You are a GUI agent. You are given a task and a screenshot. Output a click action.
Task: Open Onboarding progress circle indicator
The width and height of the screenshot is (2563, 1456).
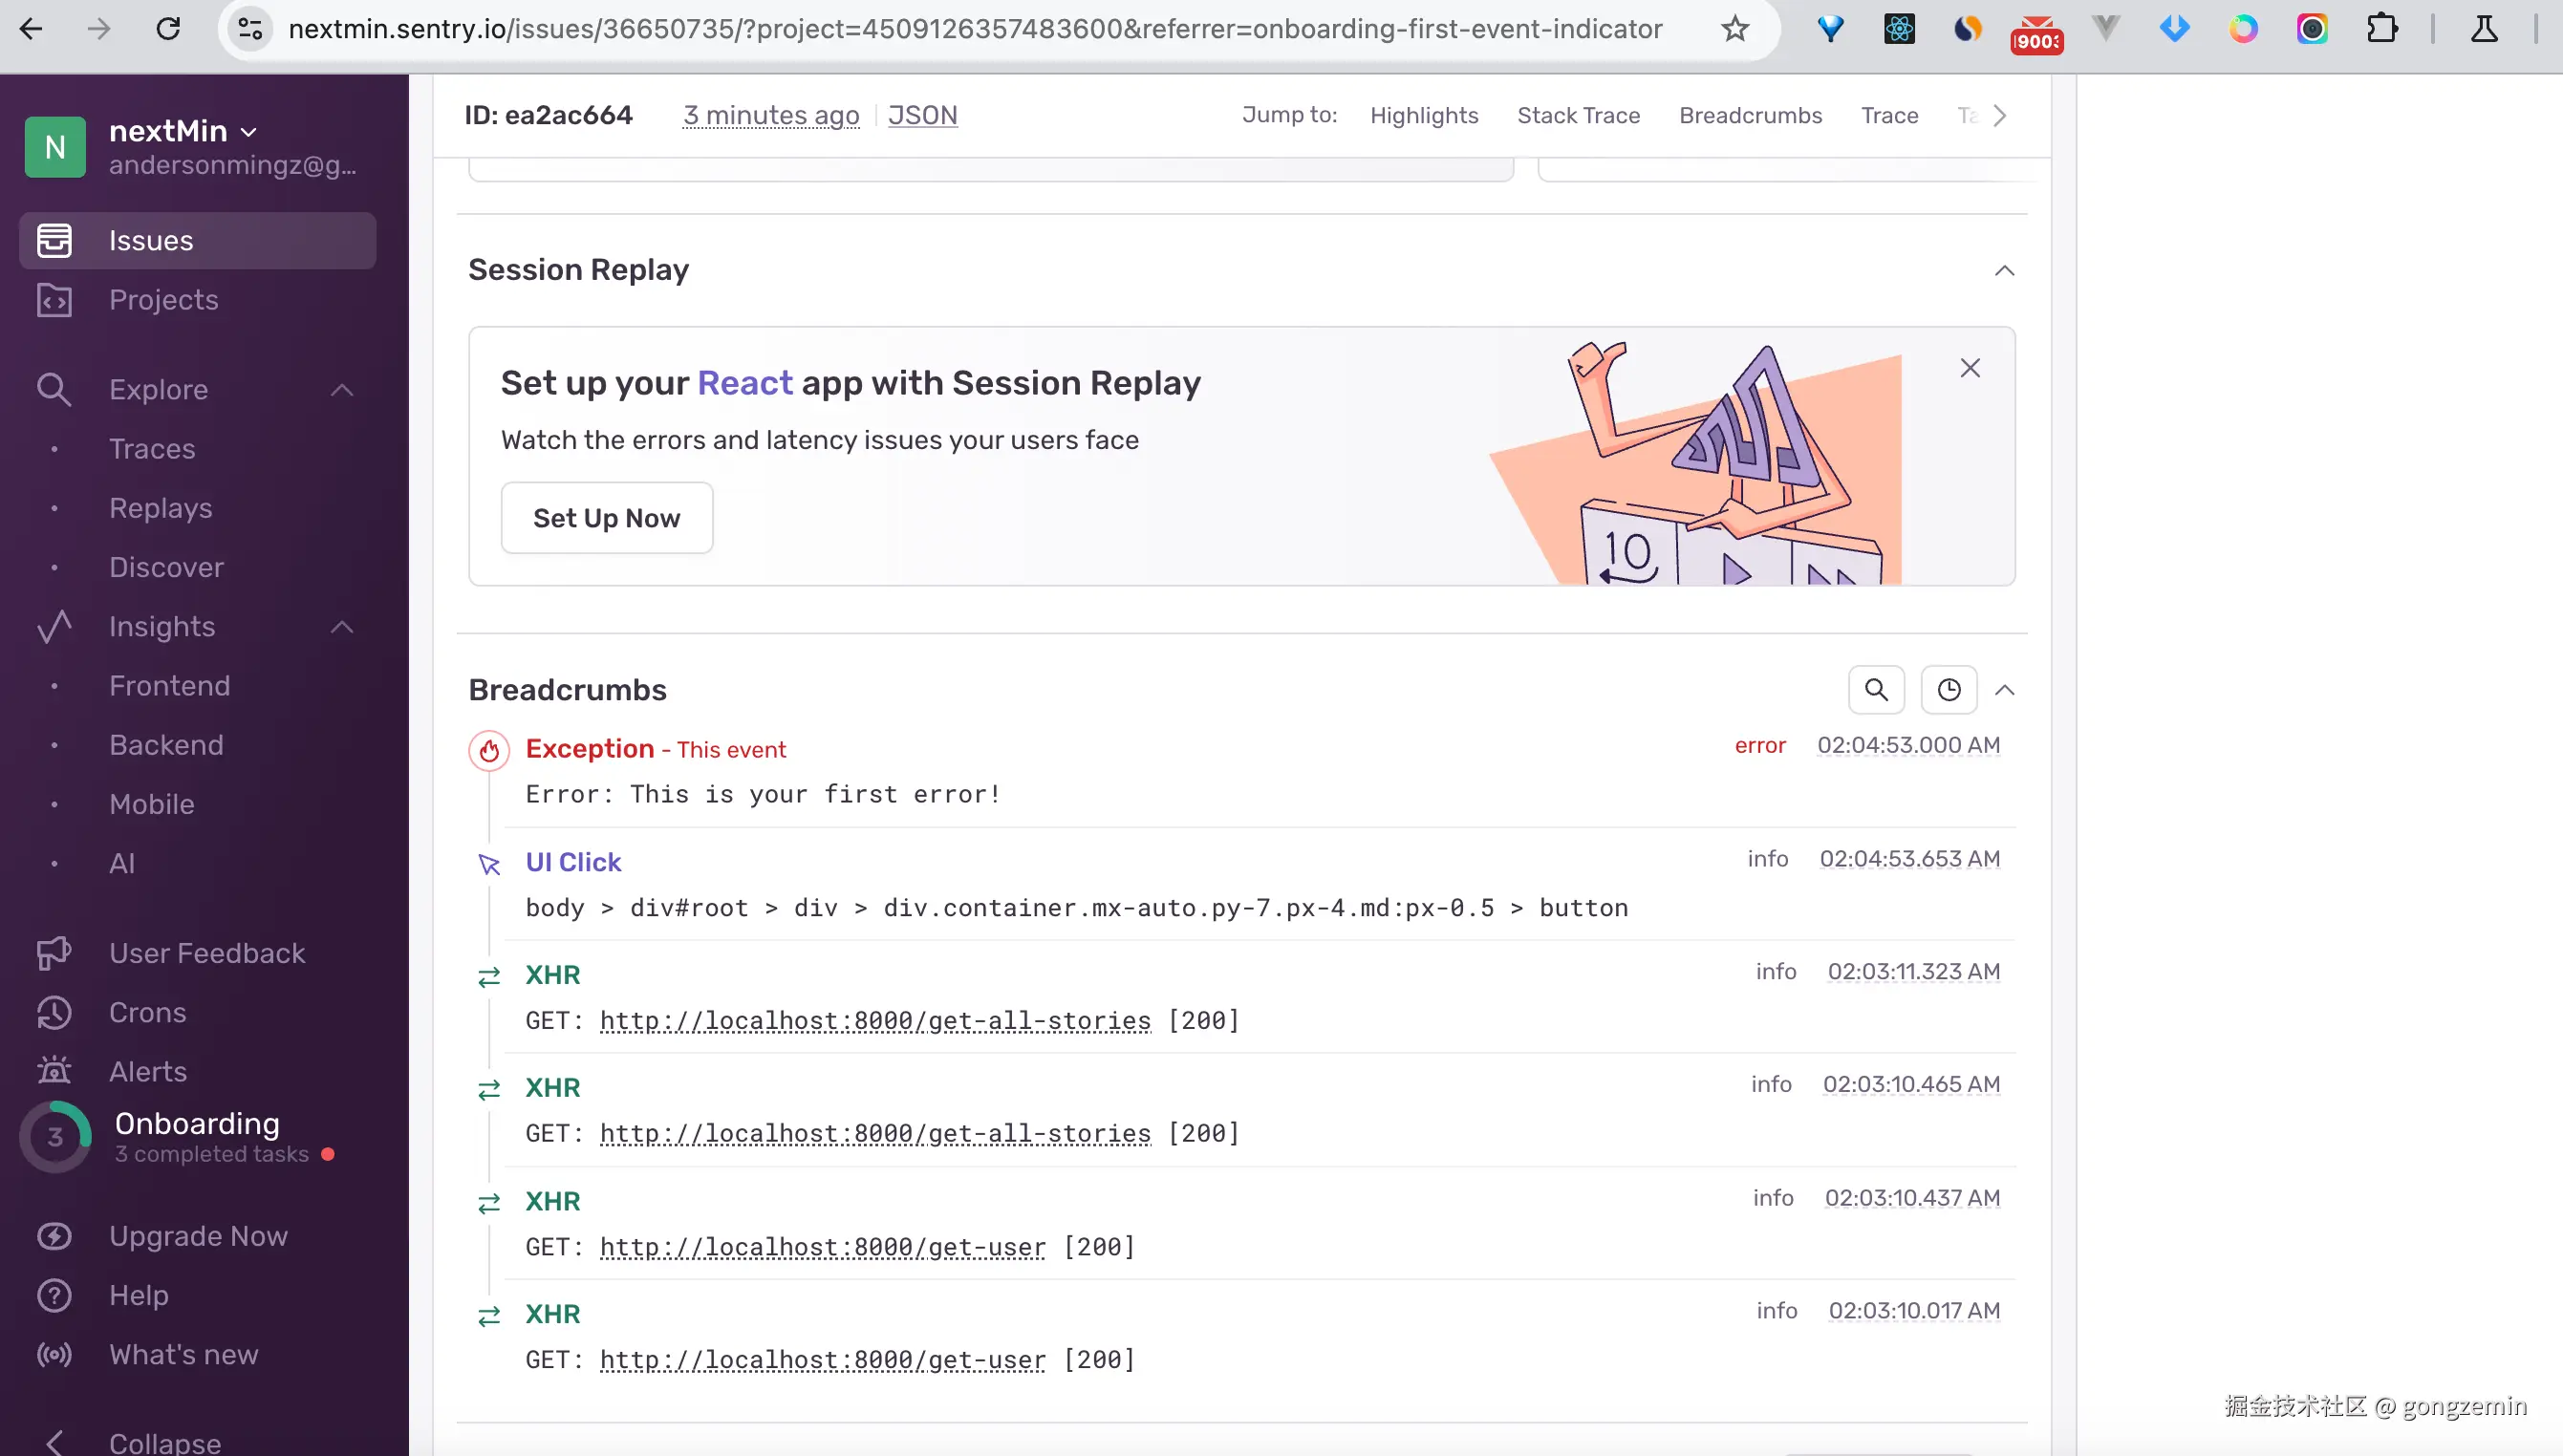pyautogui.click(x=55, y=1137)
